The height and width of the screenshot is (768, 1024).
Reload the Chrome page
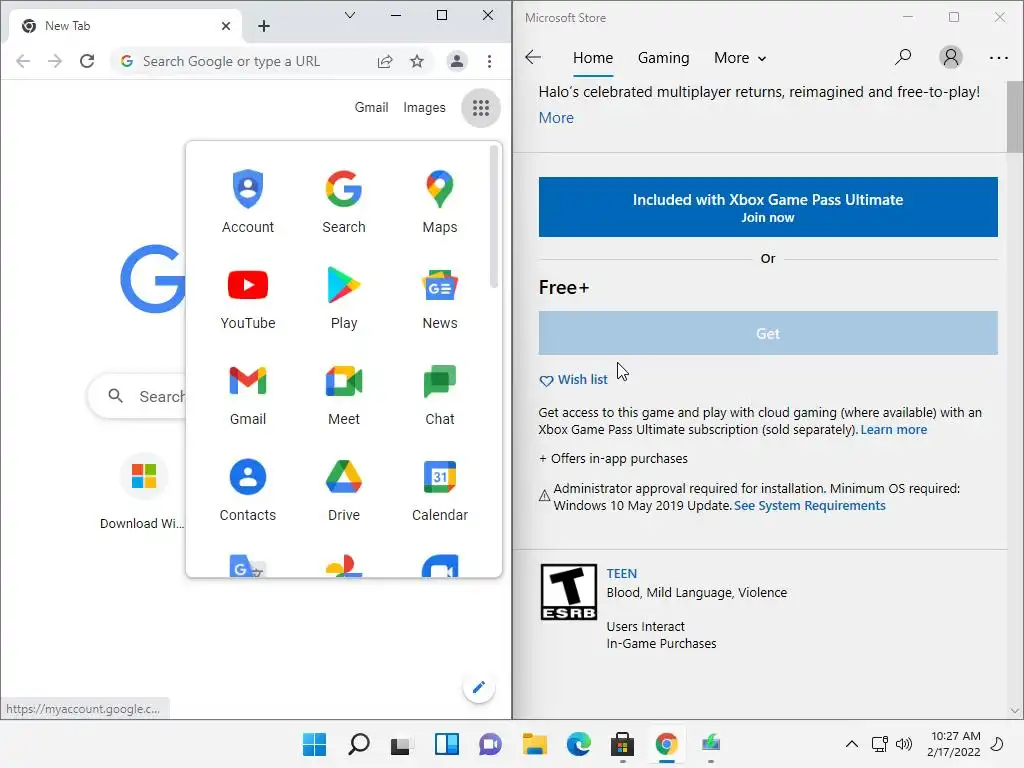[87, 61]
